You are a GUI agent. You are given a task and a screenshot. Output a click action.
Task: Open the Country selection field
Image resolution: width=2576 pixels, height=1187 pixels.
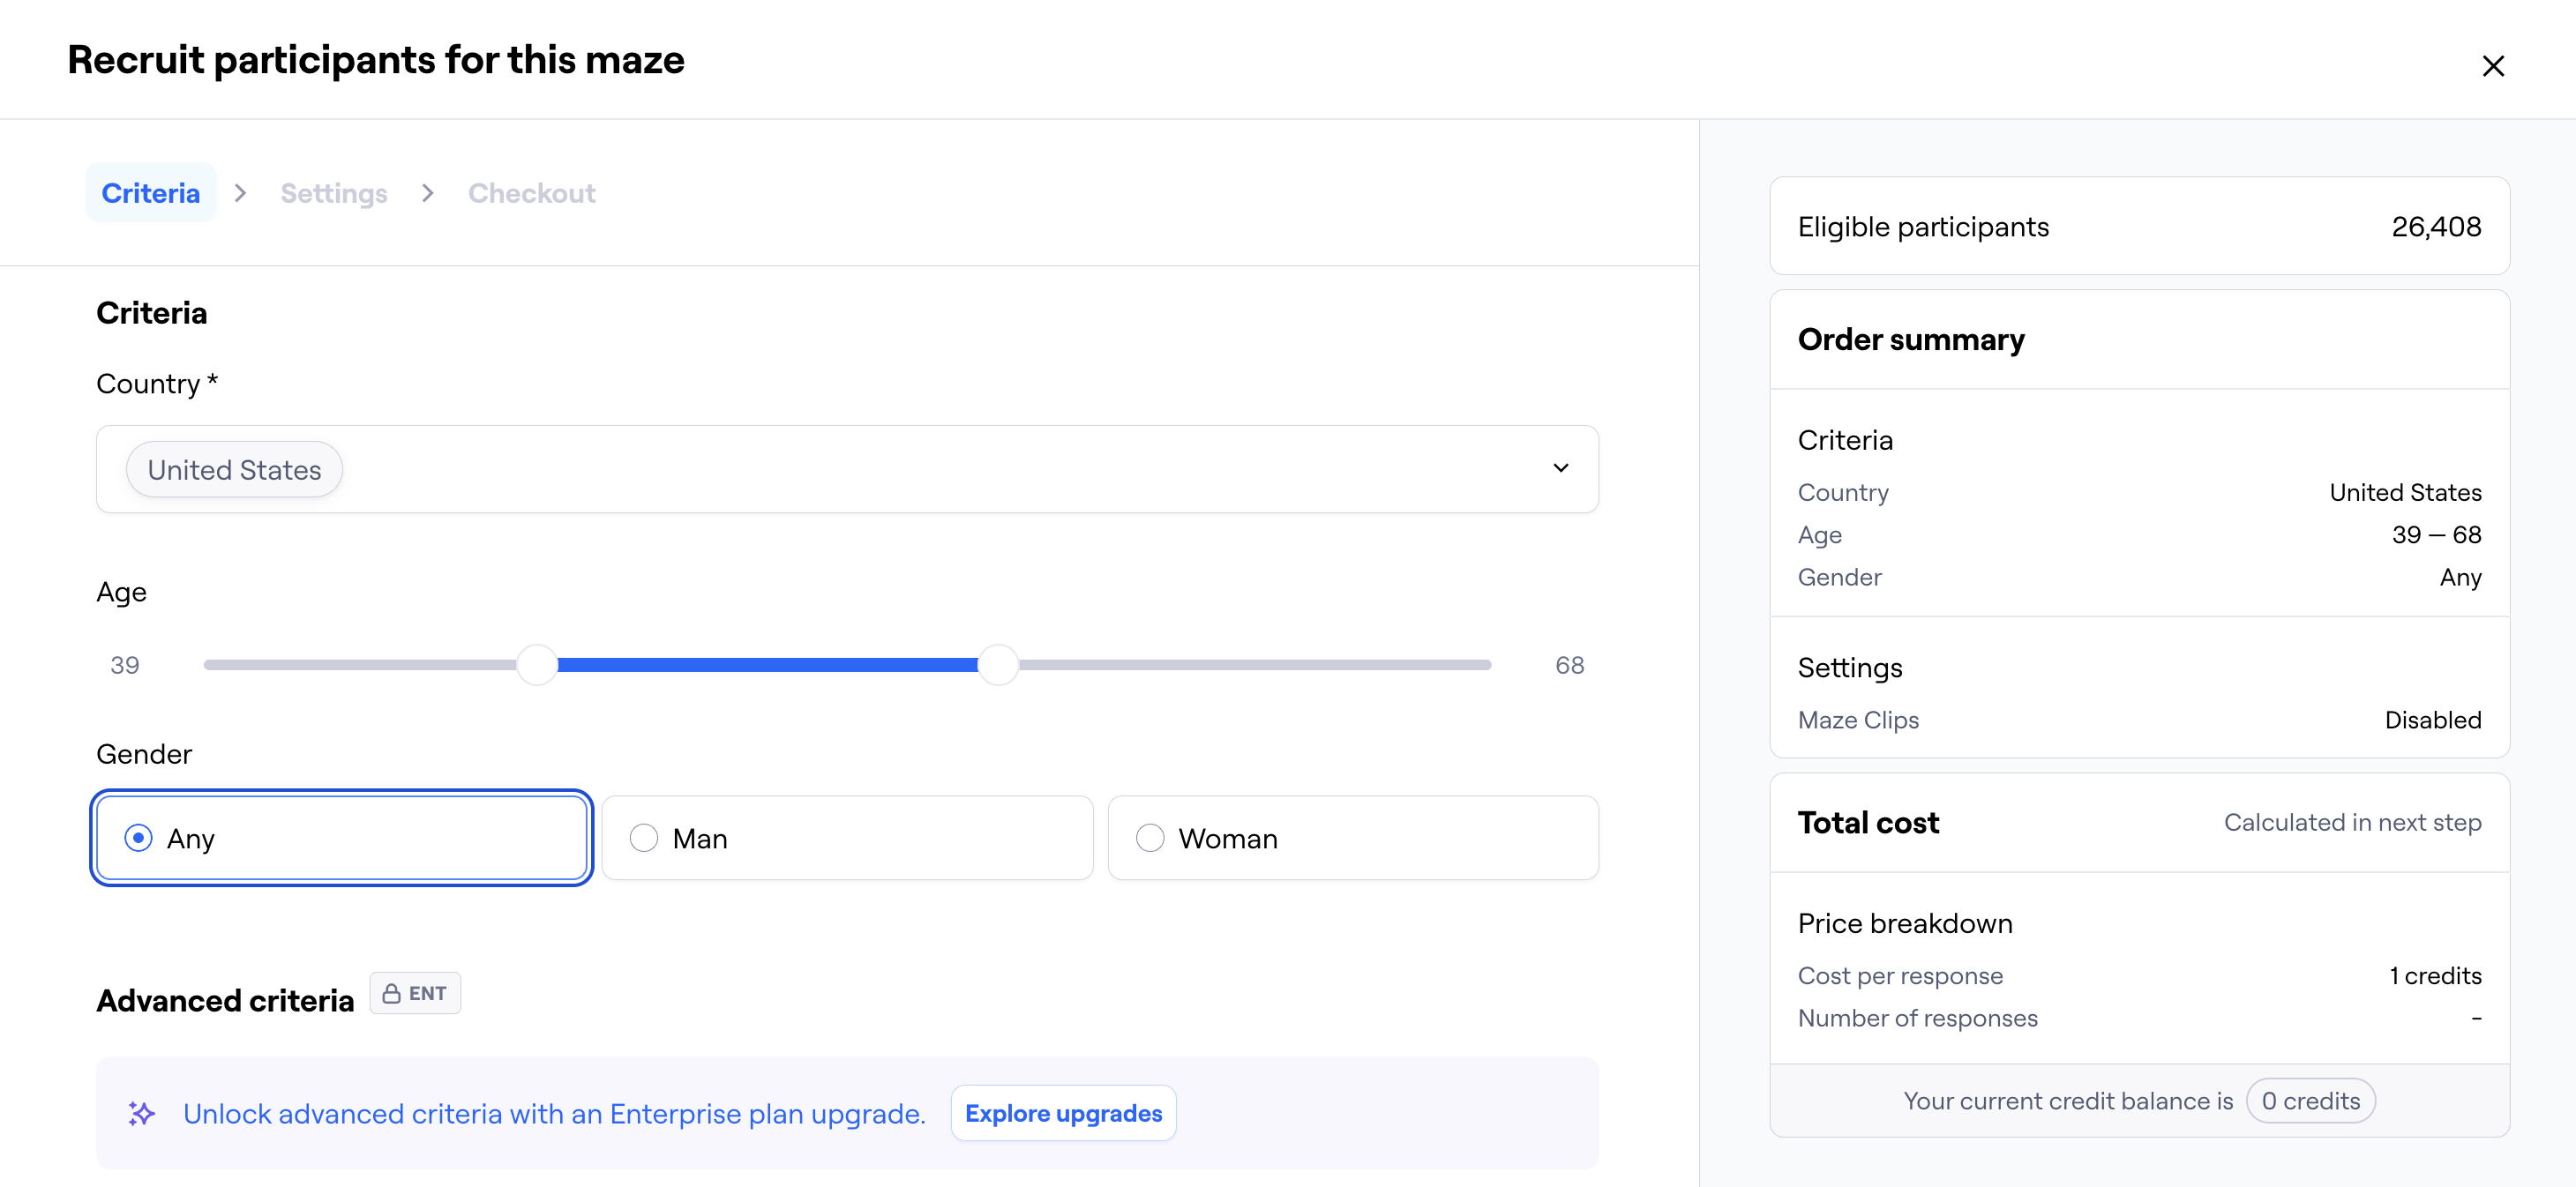pyautogui.click(x=900, y=469)
